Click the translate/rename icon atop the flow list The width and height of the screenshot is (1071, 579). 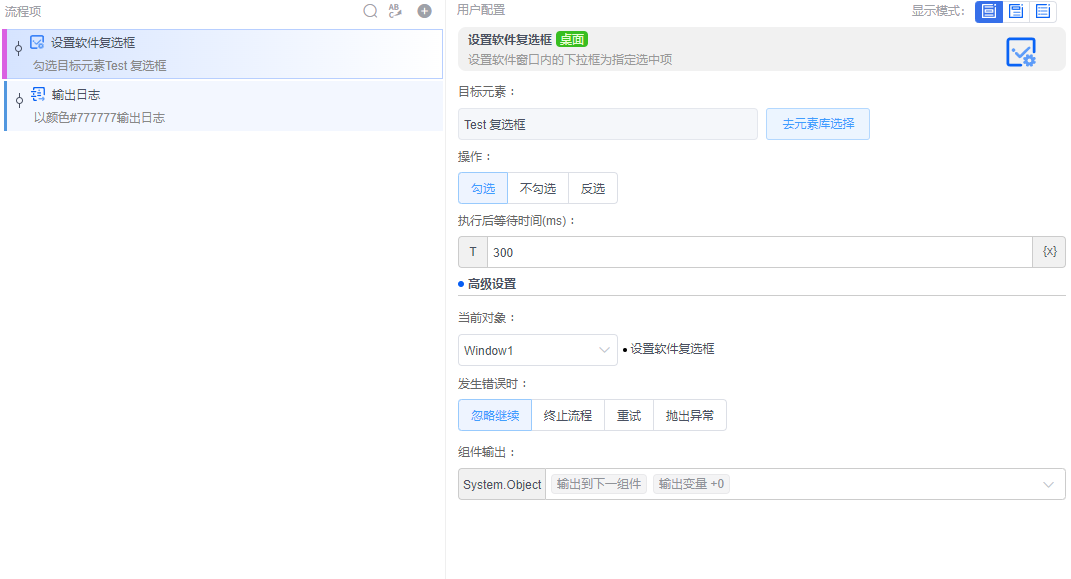tap(395, 11)
